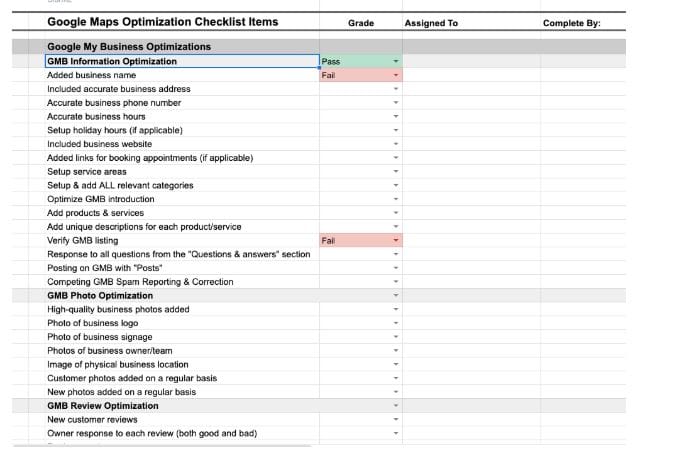This screenshot has height=472, width=674.
Task: Open Grade dropdown for Posting on GMB with Posts
Action: click(x=396, y=268)
